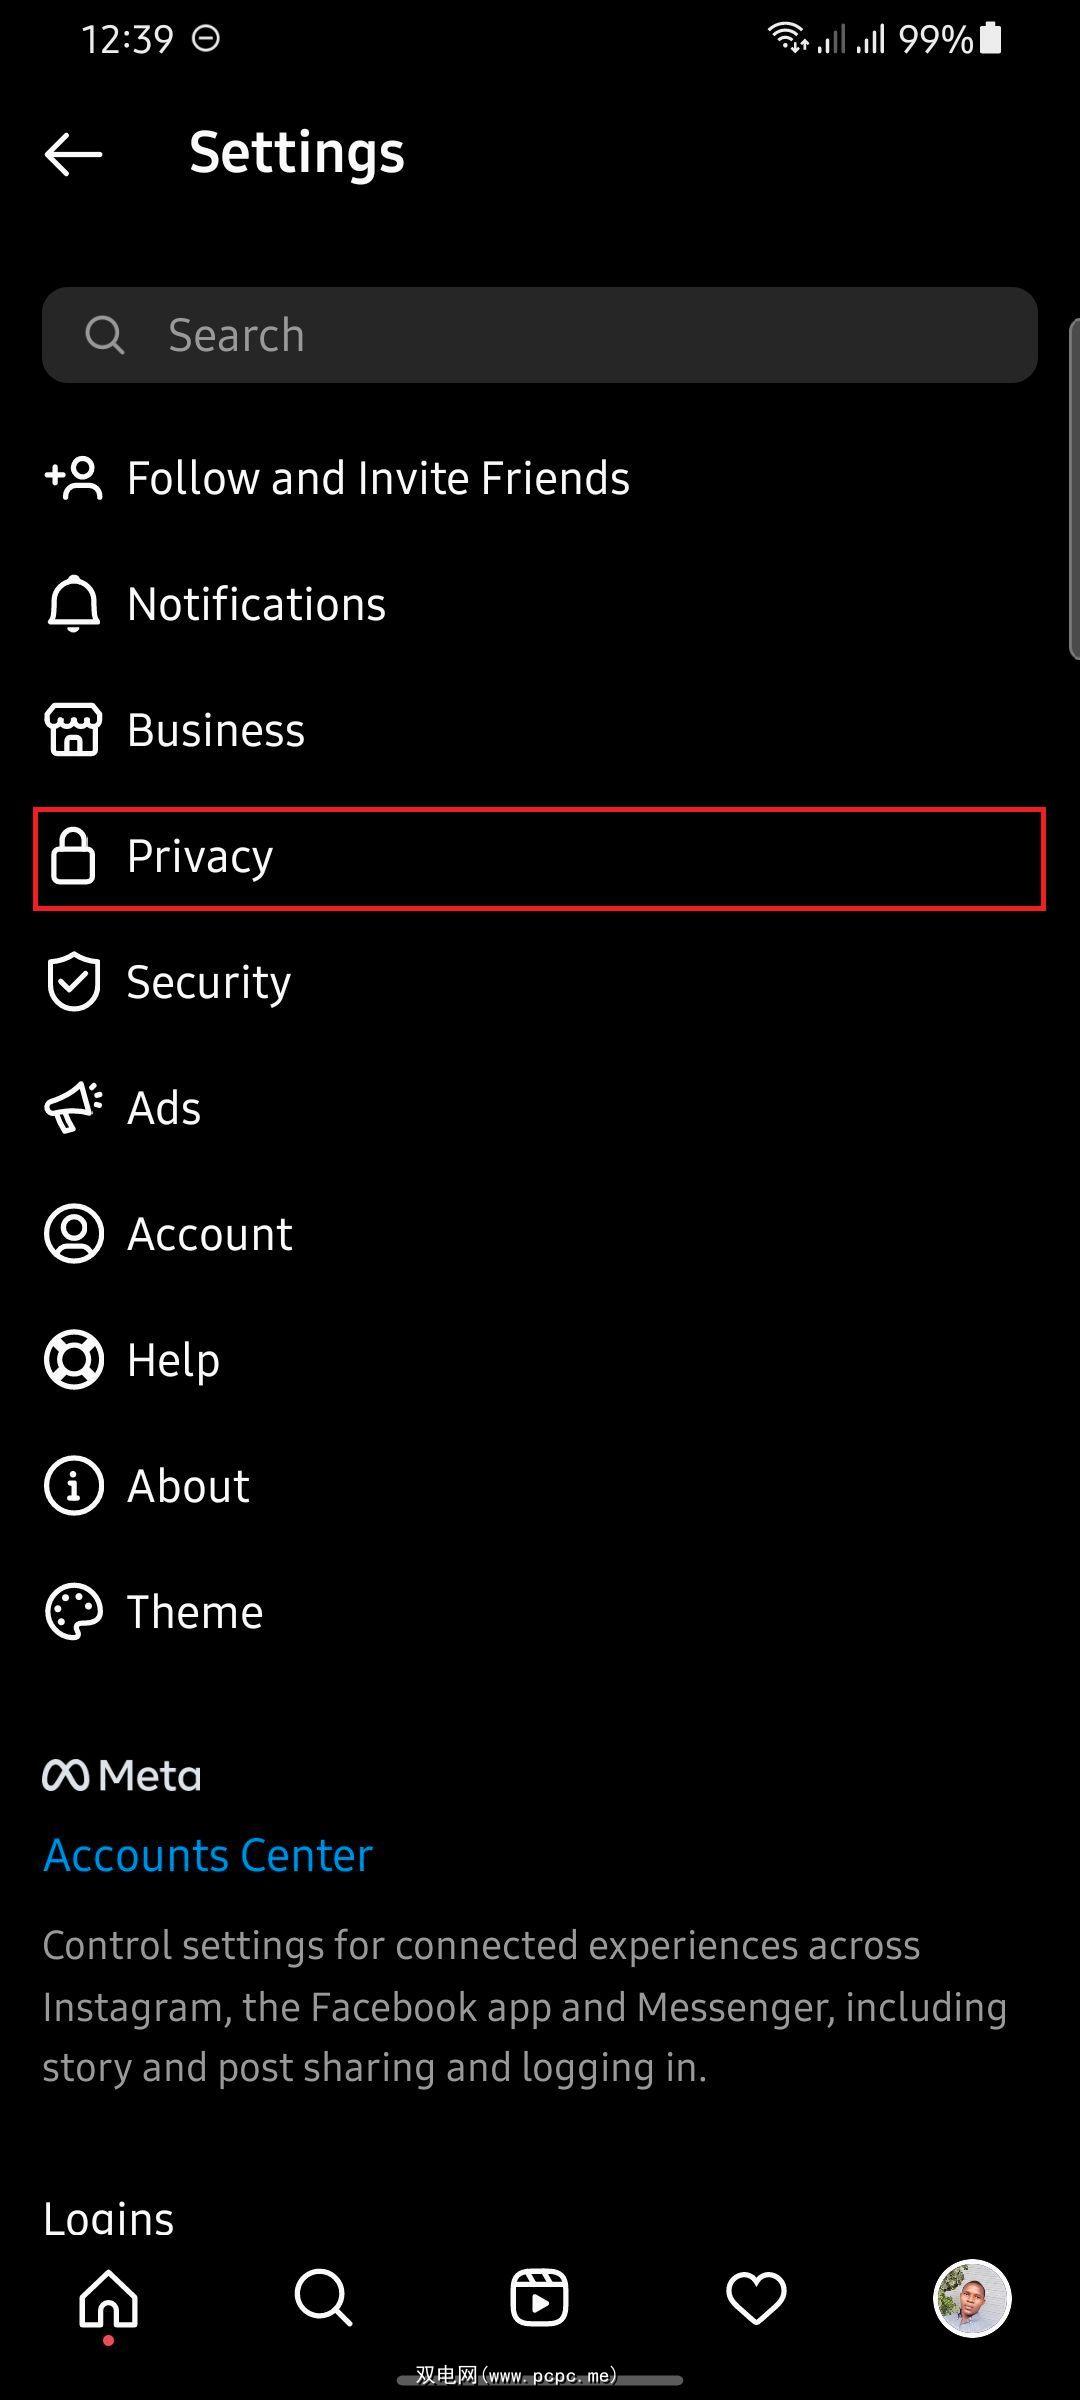
Task: Click the add-person Follow and Invite icon
Action: [74, 478]
